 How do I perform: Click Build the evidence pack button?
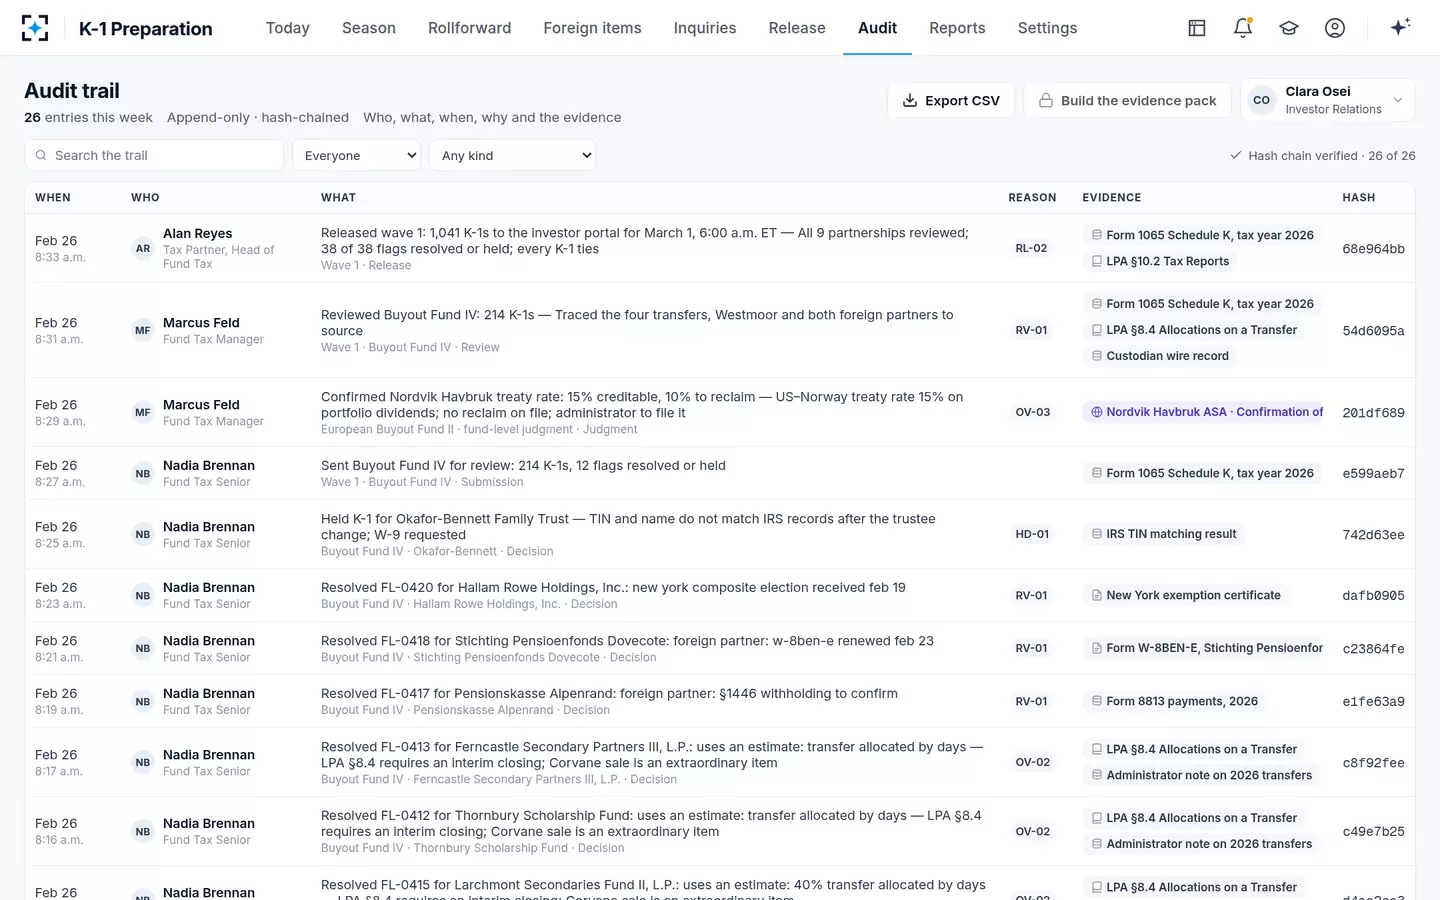(1127, 100)
